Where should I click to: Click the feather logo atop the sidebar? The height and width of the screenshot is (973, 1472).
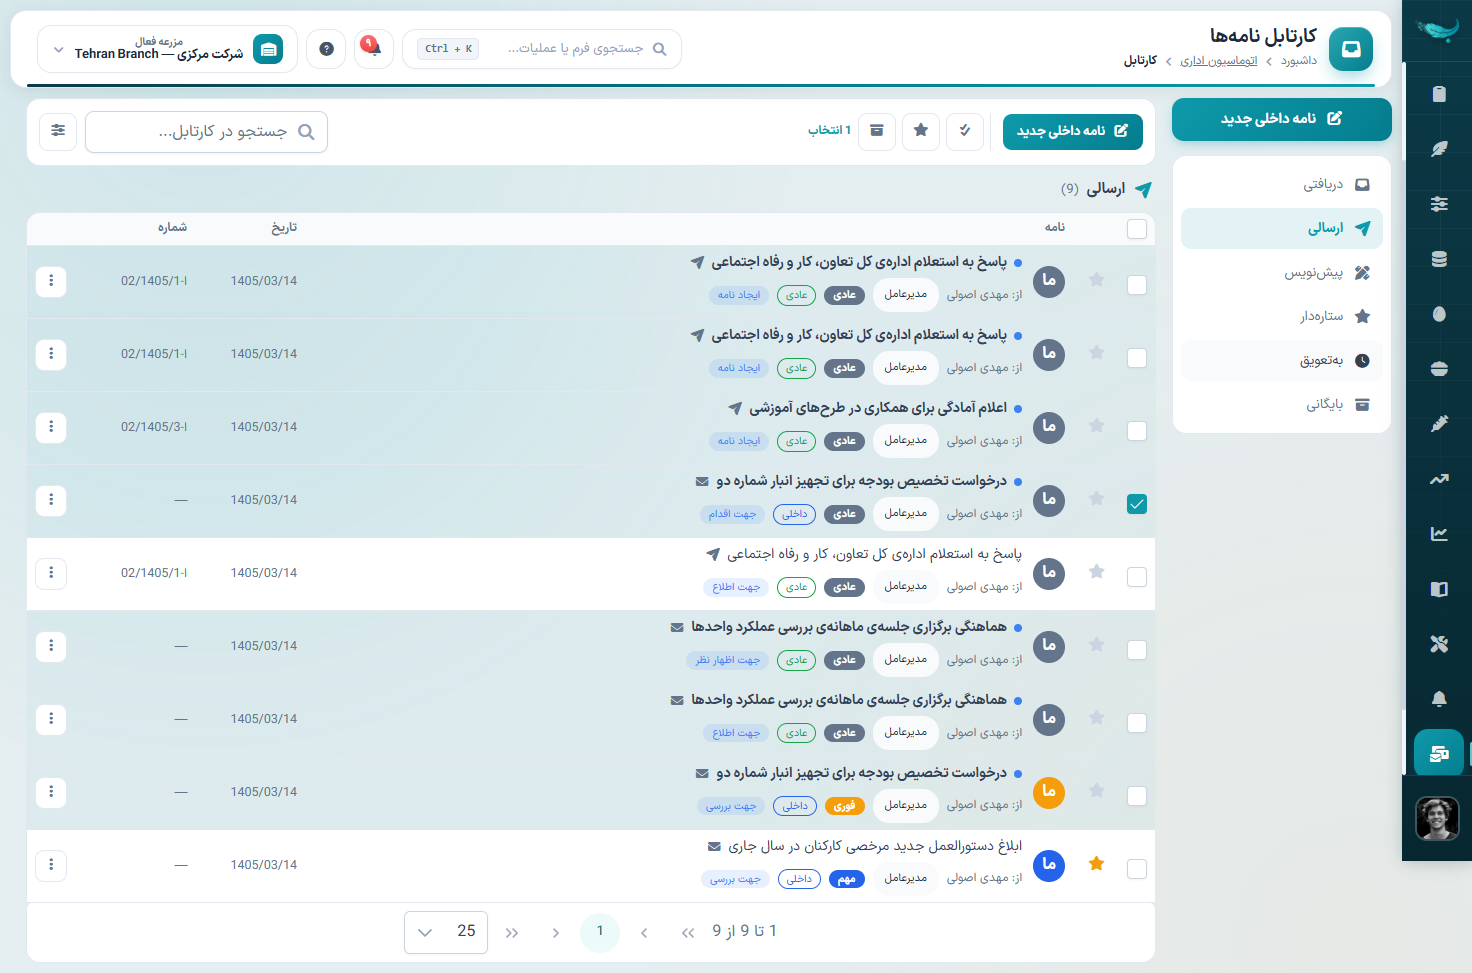pos(1438,30)
